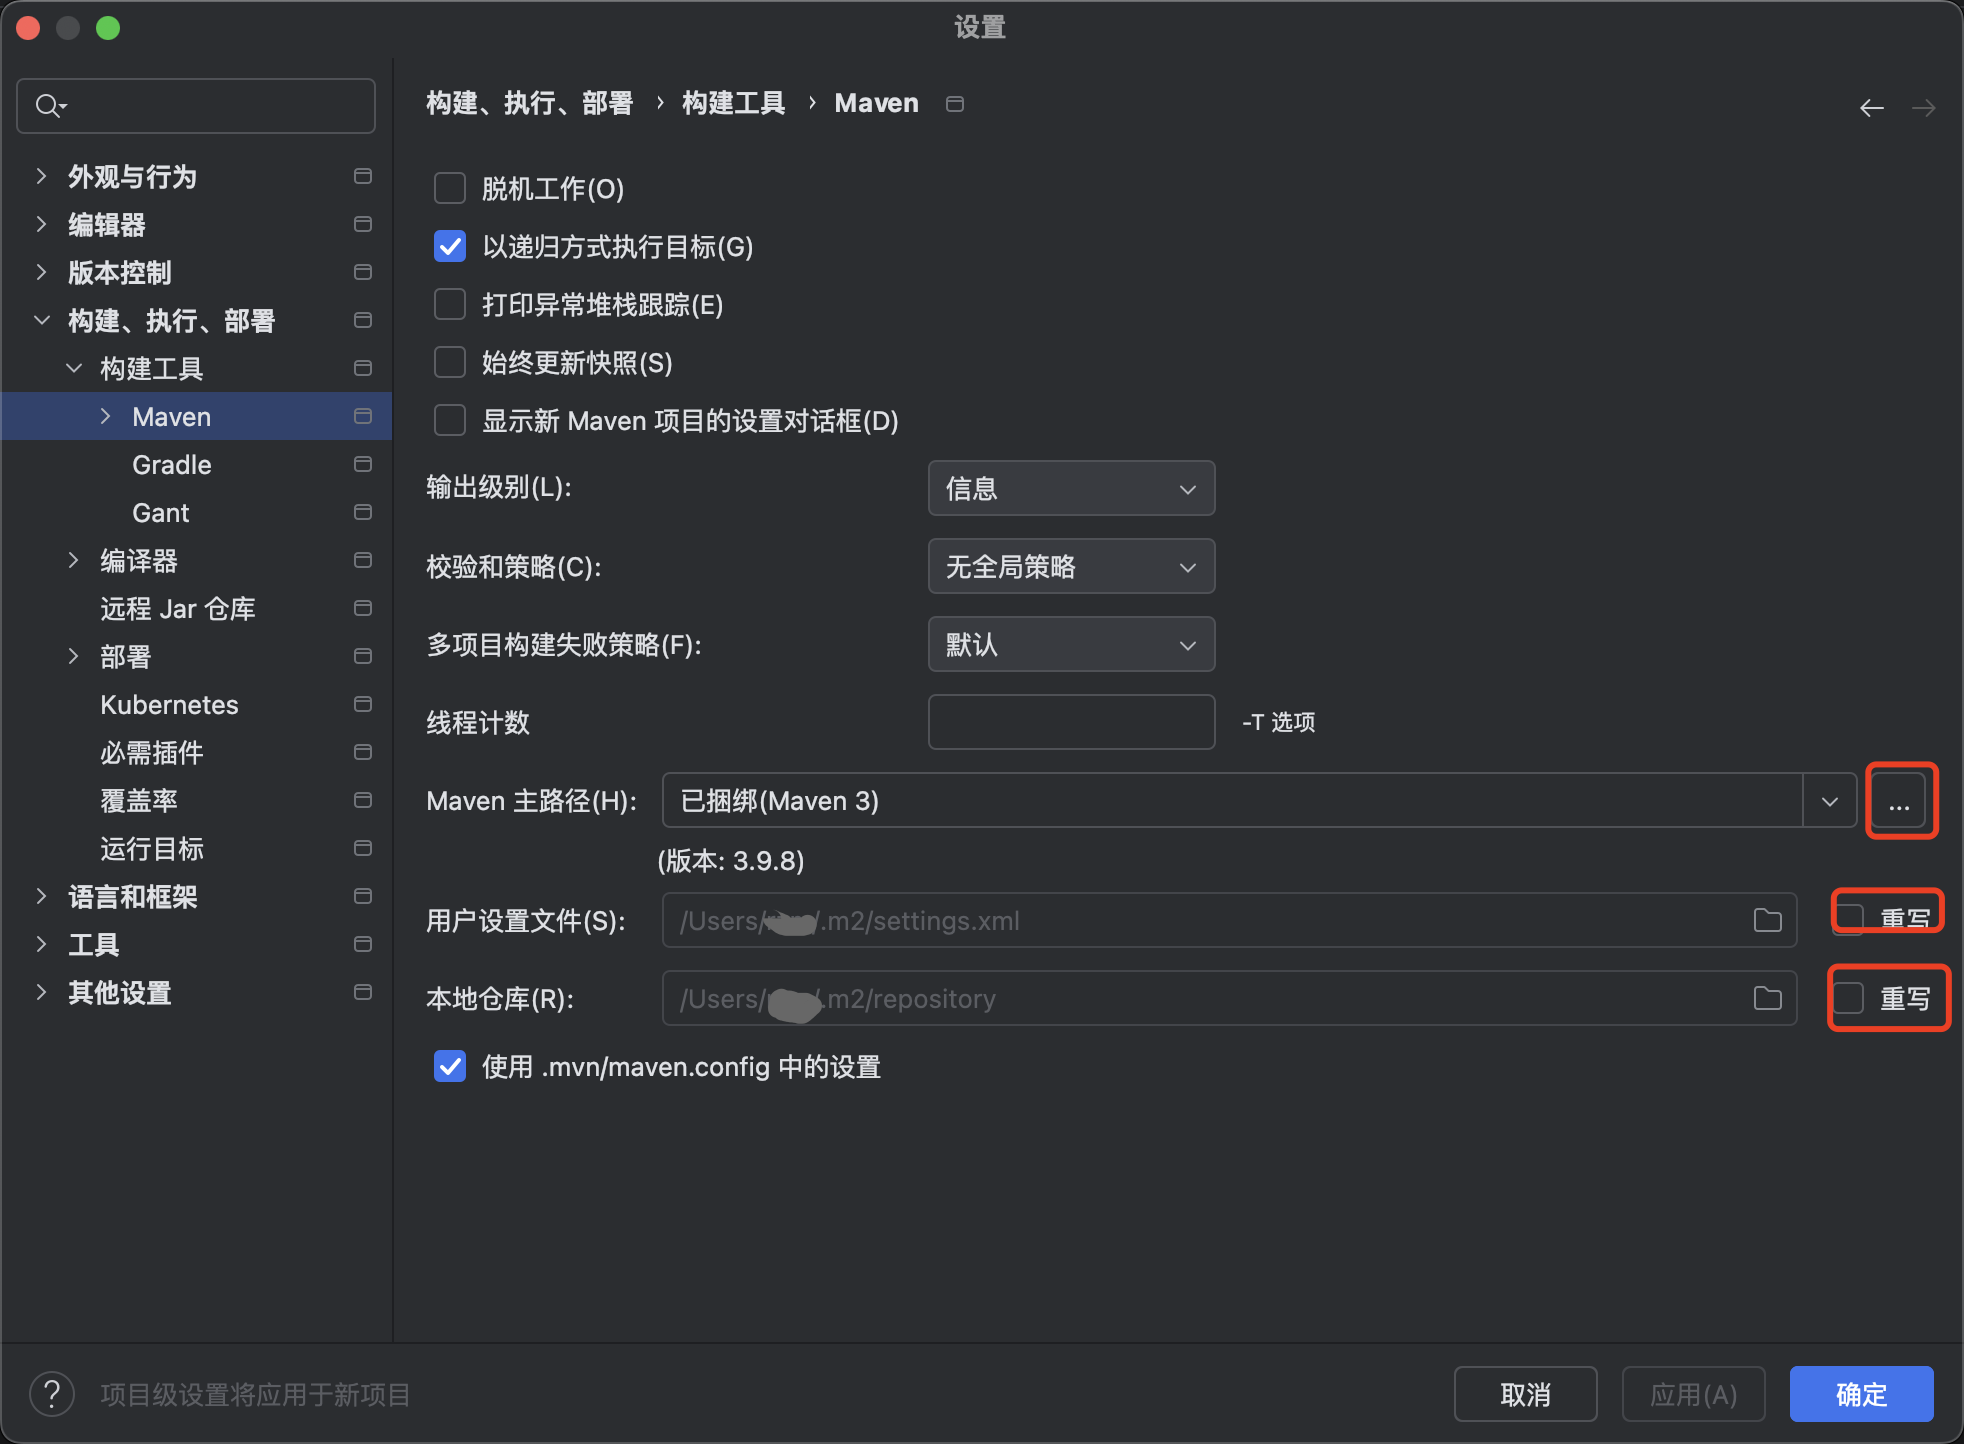The image size is (1964, 1444).
Task: Click Maven 主路径 browse ... button
Action: coord(1899,801)
